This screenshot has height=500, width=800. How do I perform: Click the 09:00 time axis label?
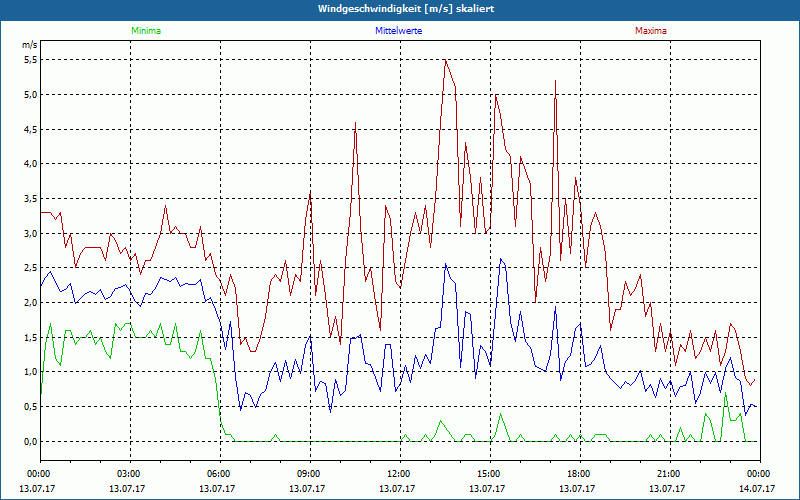click(310, 474)
